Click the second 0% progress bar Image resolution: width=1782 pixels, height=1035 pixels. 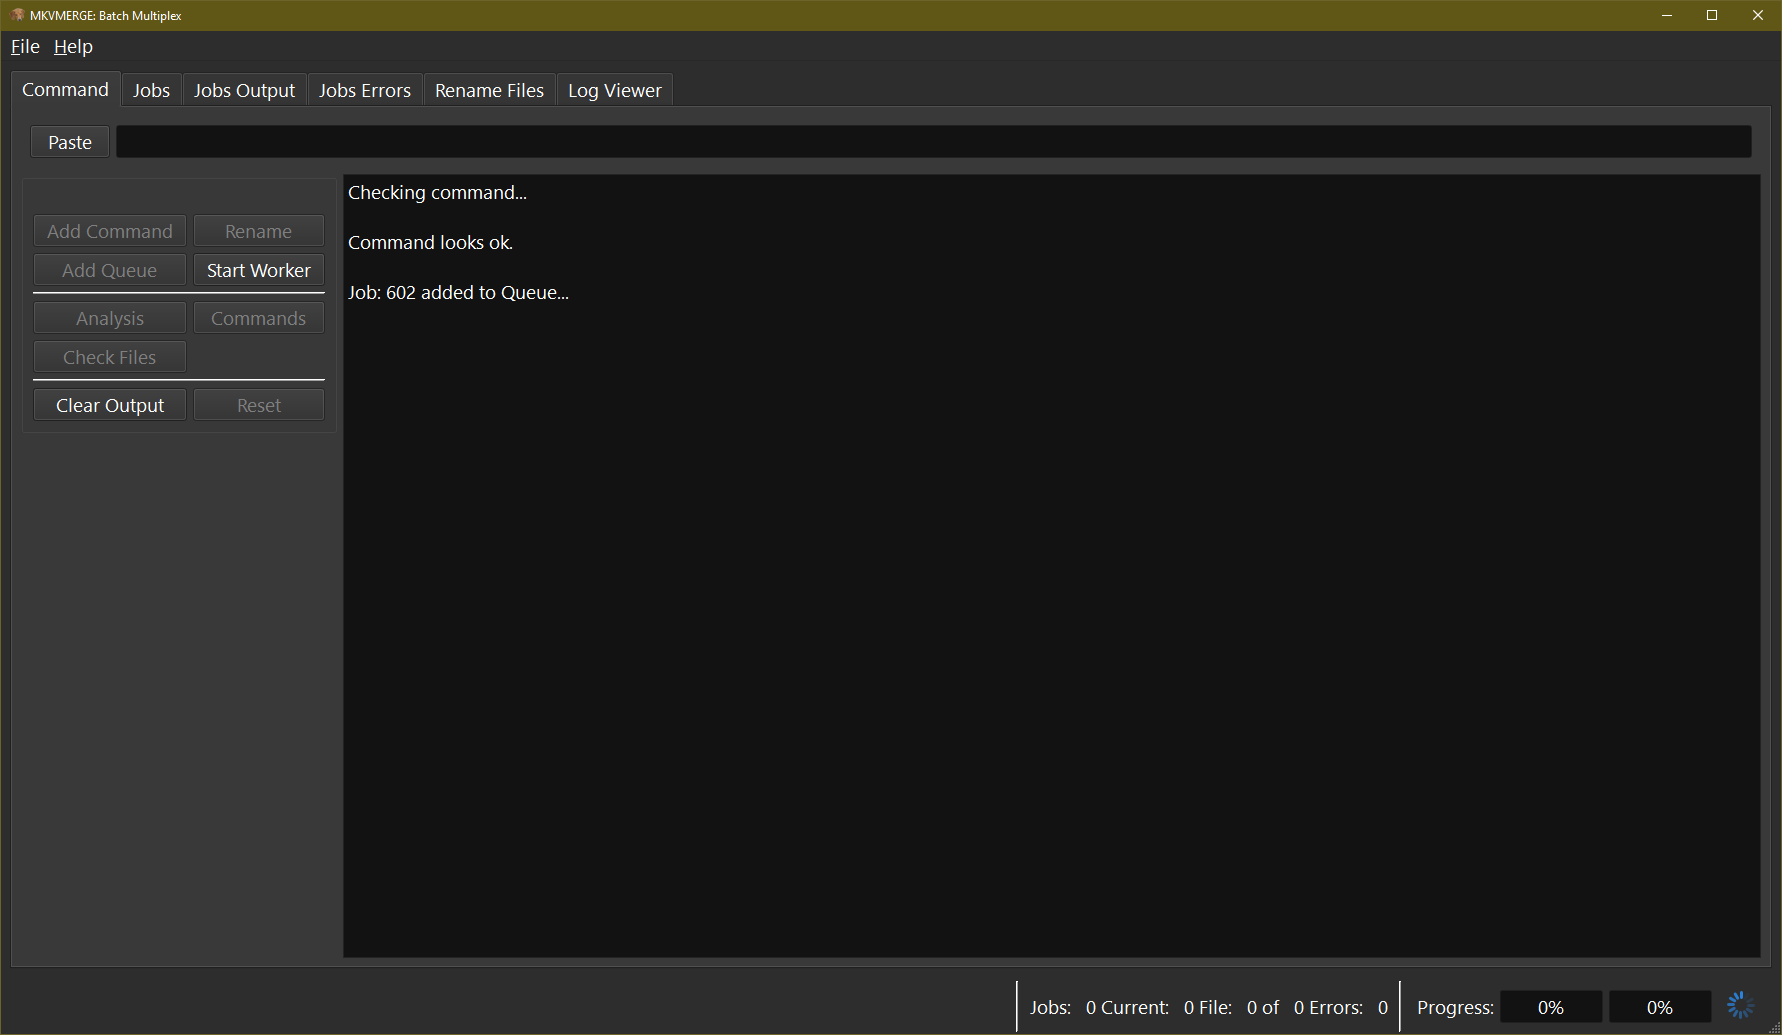(1660, 1007)
